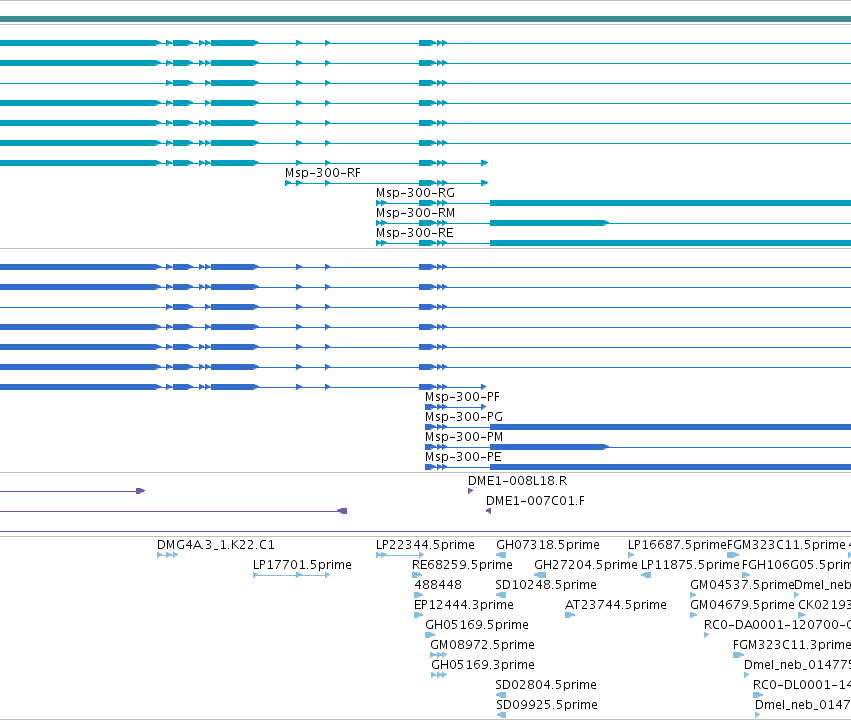This screenshot has width=851, height=720.
Task: Select the arrow glyph under LP11875.5prime
Action: (x=646, y=575)
